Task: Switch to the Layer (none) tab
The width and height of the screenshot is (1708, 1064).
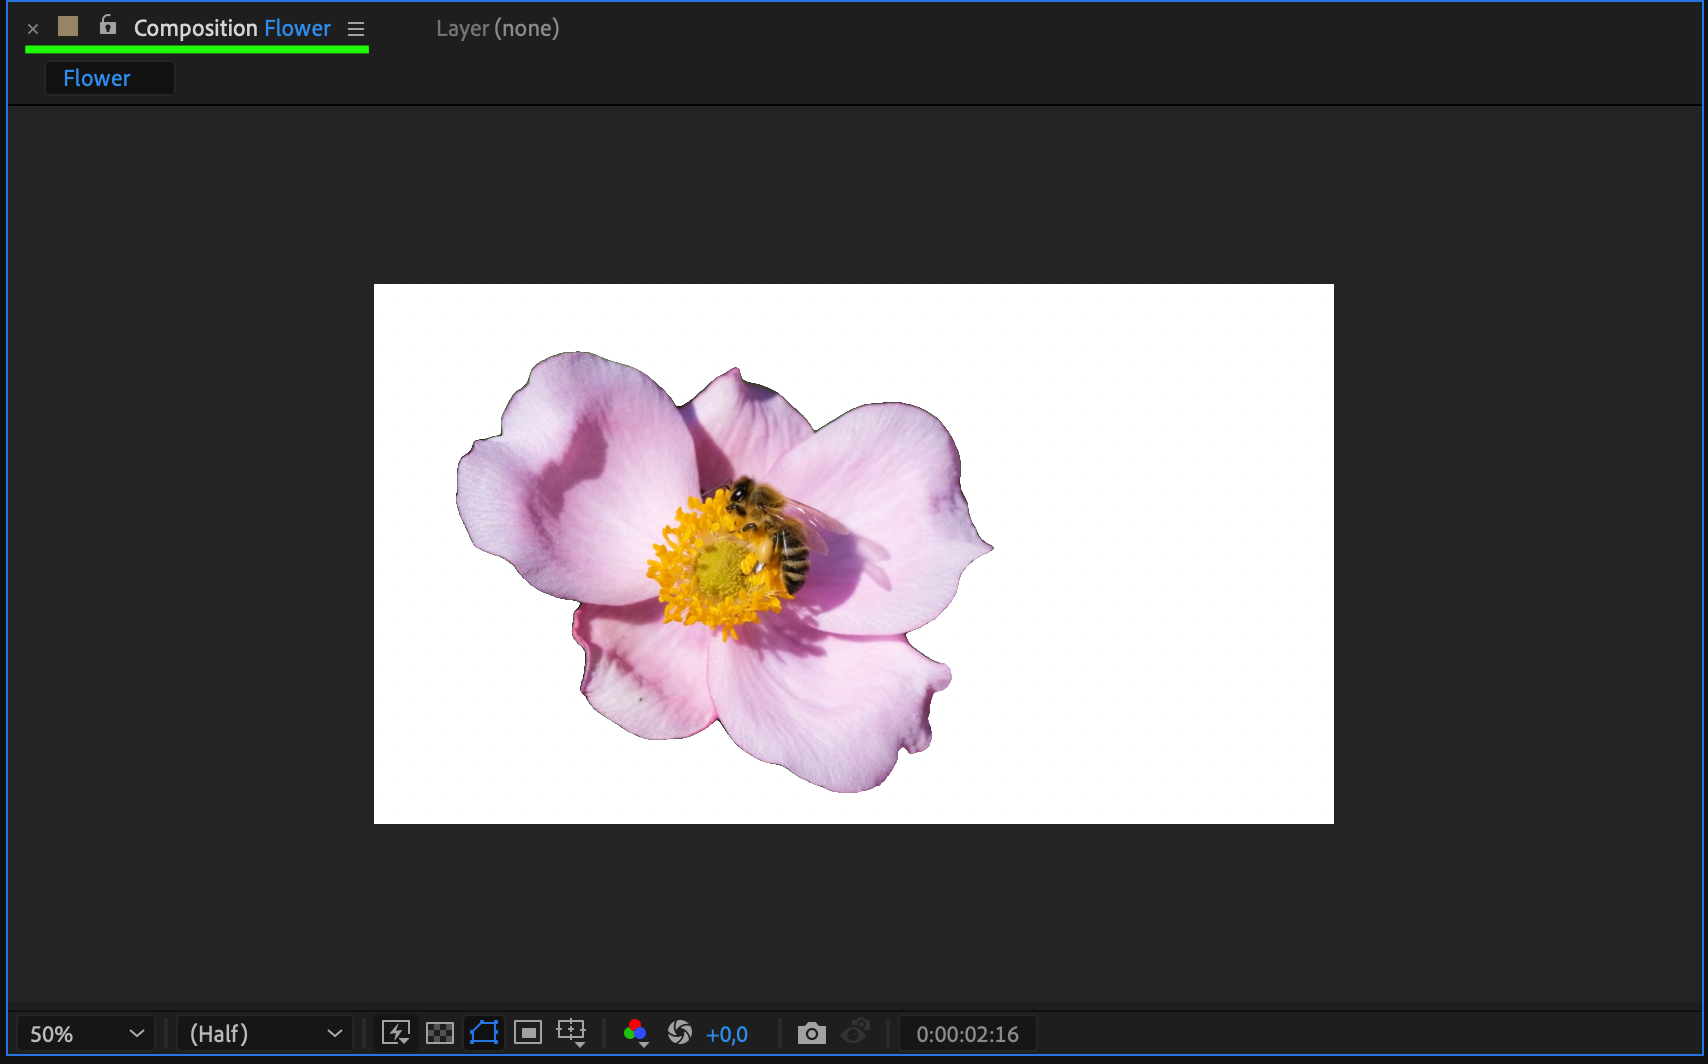Action: click(x=497, y=29)
